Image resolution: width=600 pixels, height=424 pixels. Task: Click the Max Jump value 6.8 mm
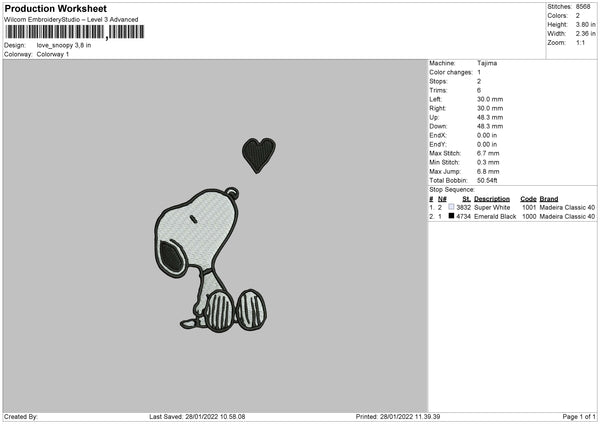point(488,172)
